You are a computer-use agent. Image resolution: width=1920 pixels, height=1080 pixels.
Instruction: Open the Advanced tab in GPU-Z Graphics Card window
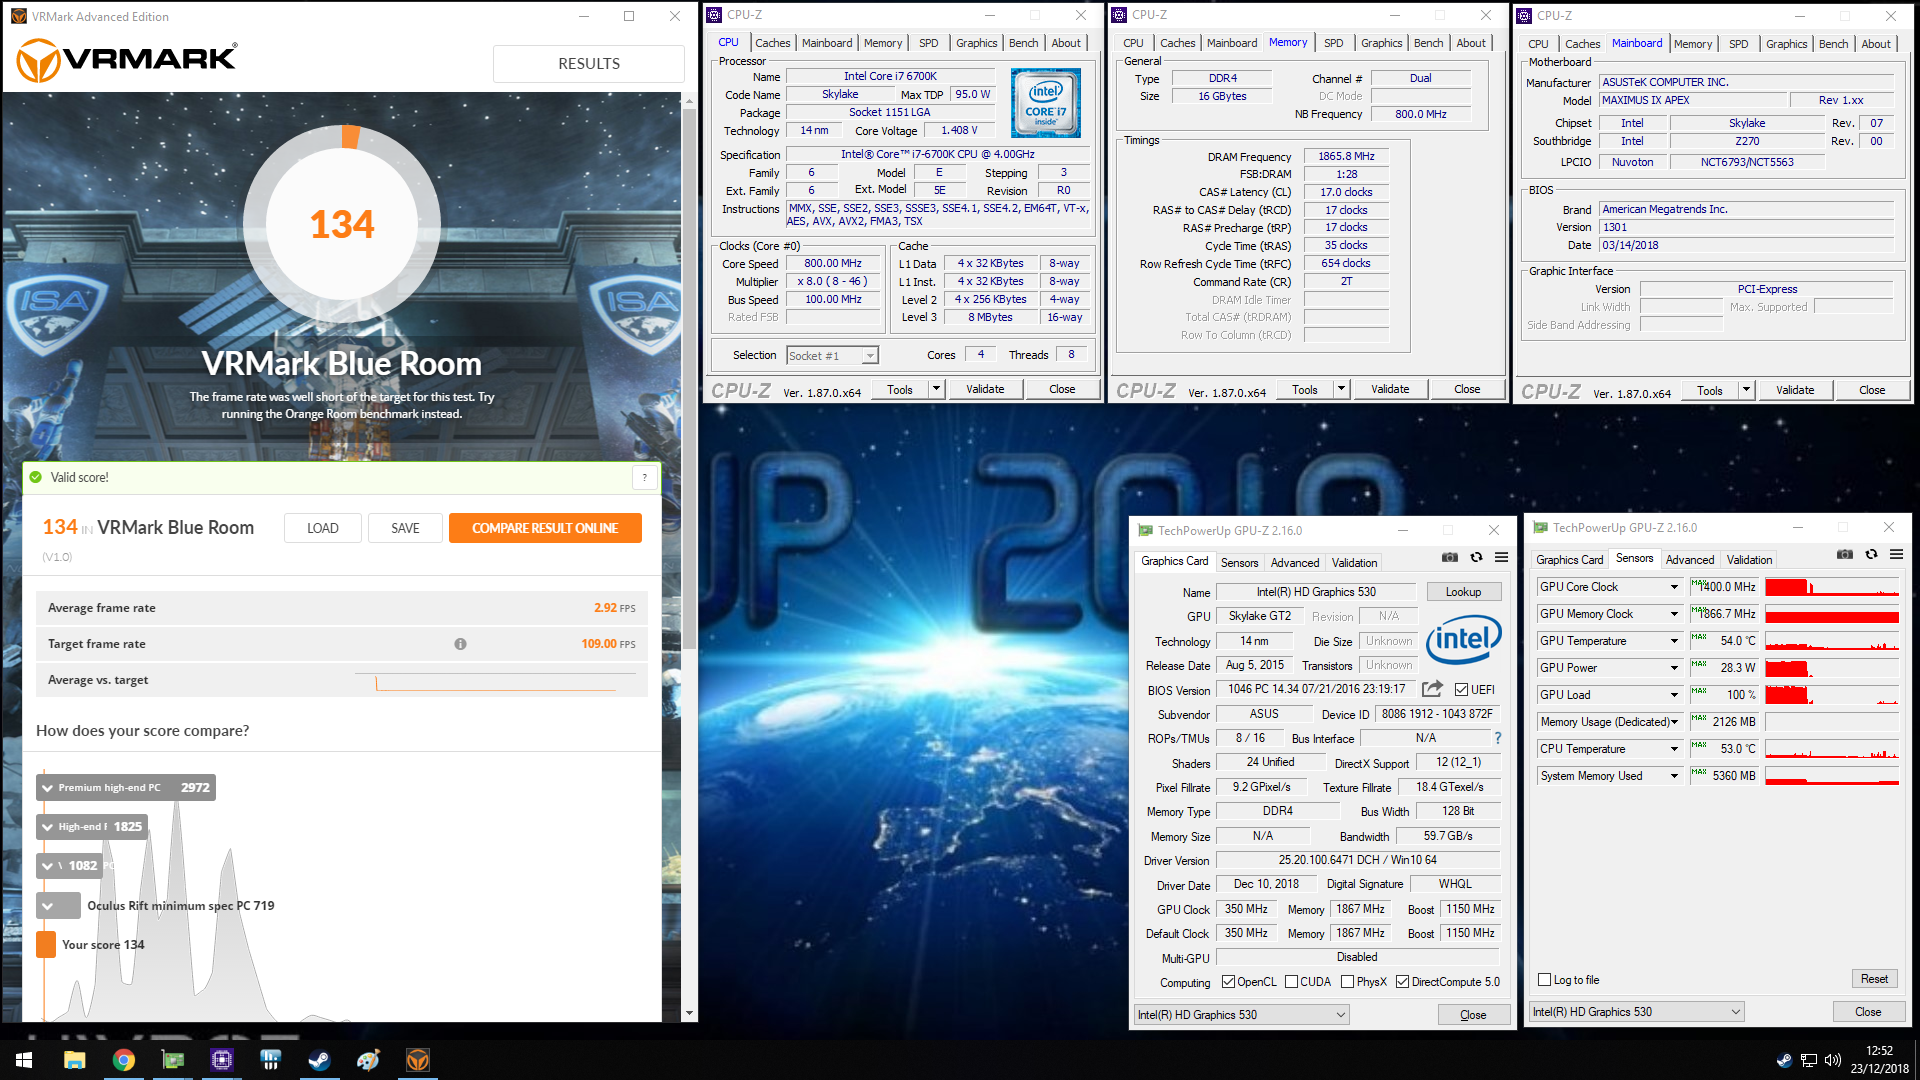click(x=1295, y=563)
